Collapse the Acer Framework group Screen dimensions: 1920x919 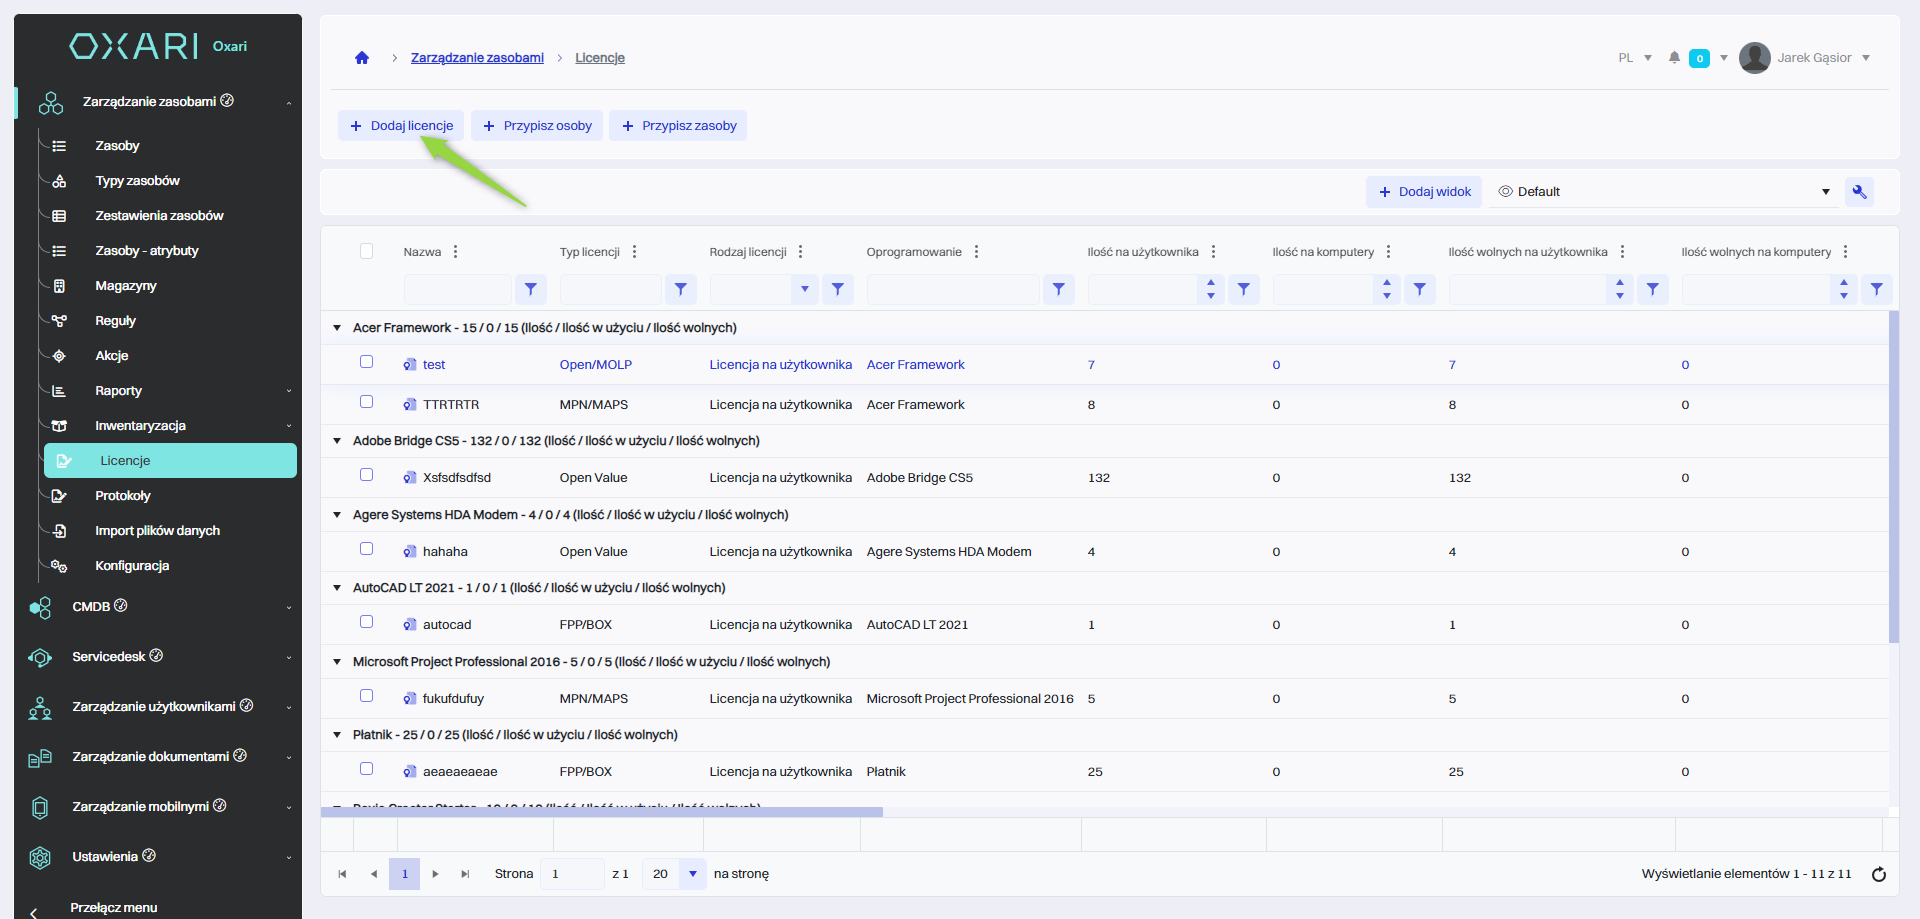coord(337,328)
